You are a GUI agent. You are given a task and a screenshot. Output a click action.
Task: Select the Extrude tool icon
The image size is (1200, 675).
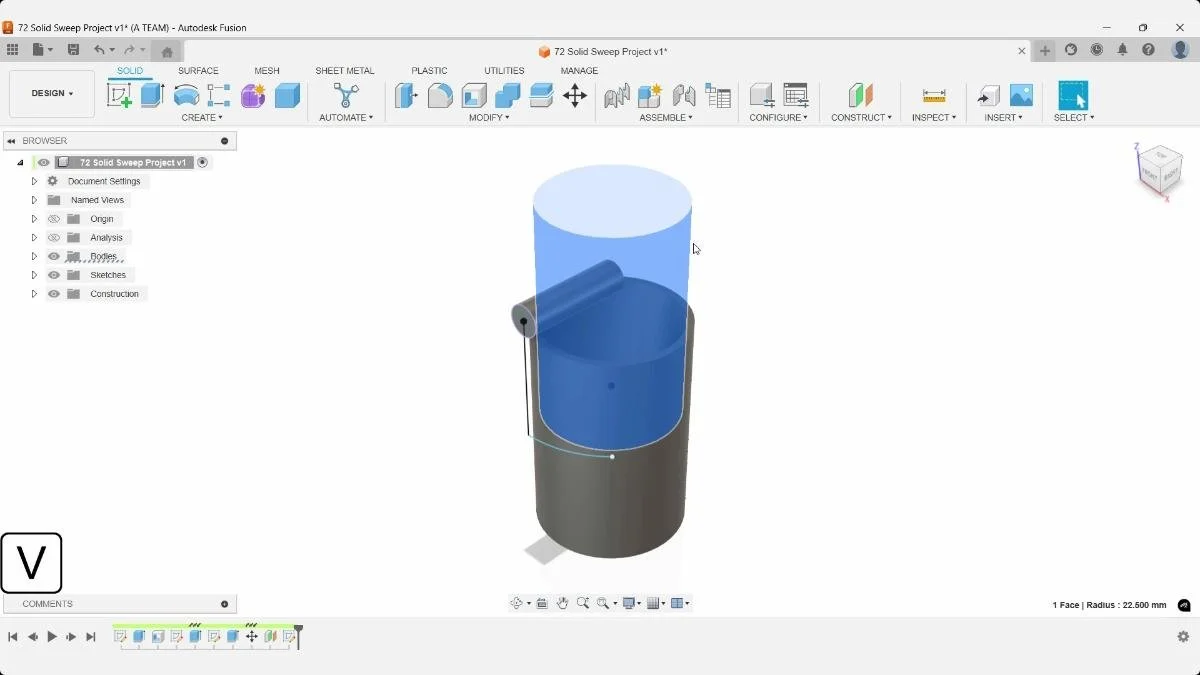coord(152,95)
